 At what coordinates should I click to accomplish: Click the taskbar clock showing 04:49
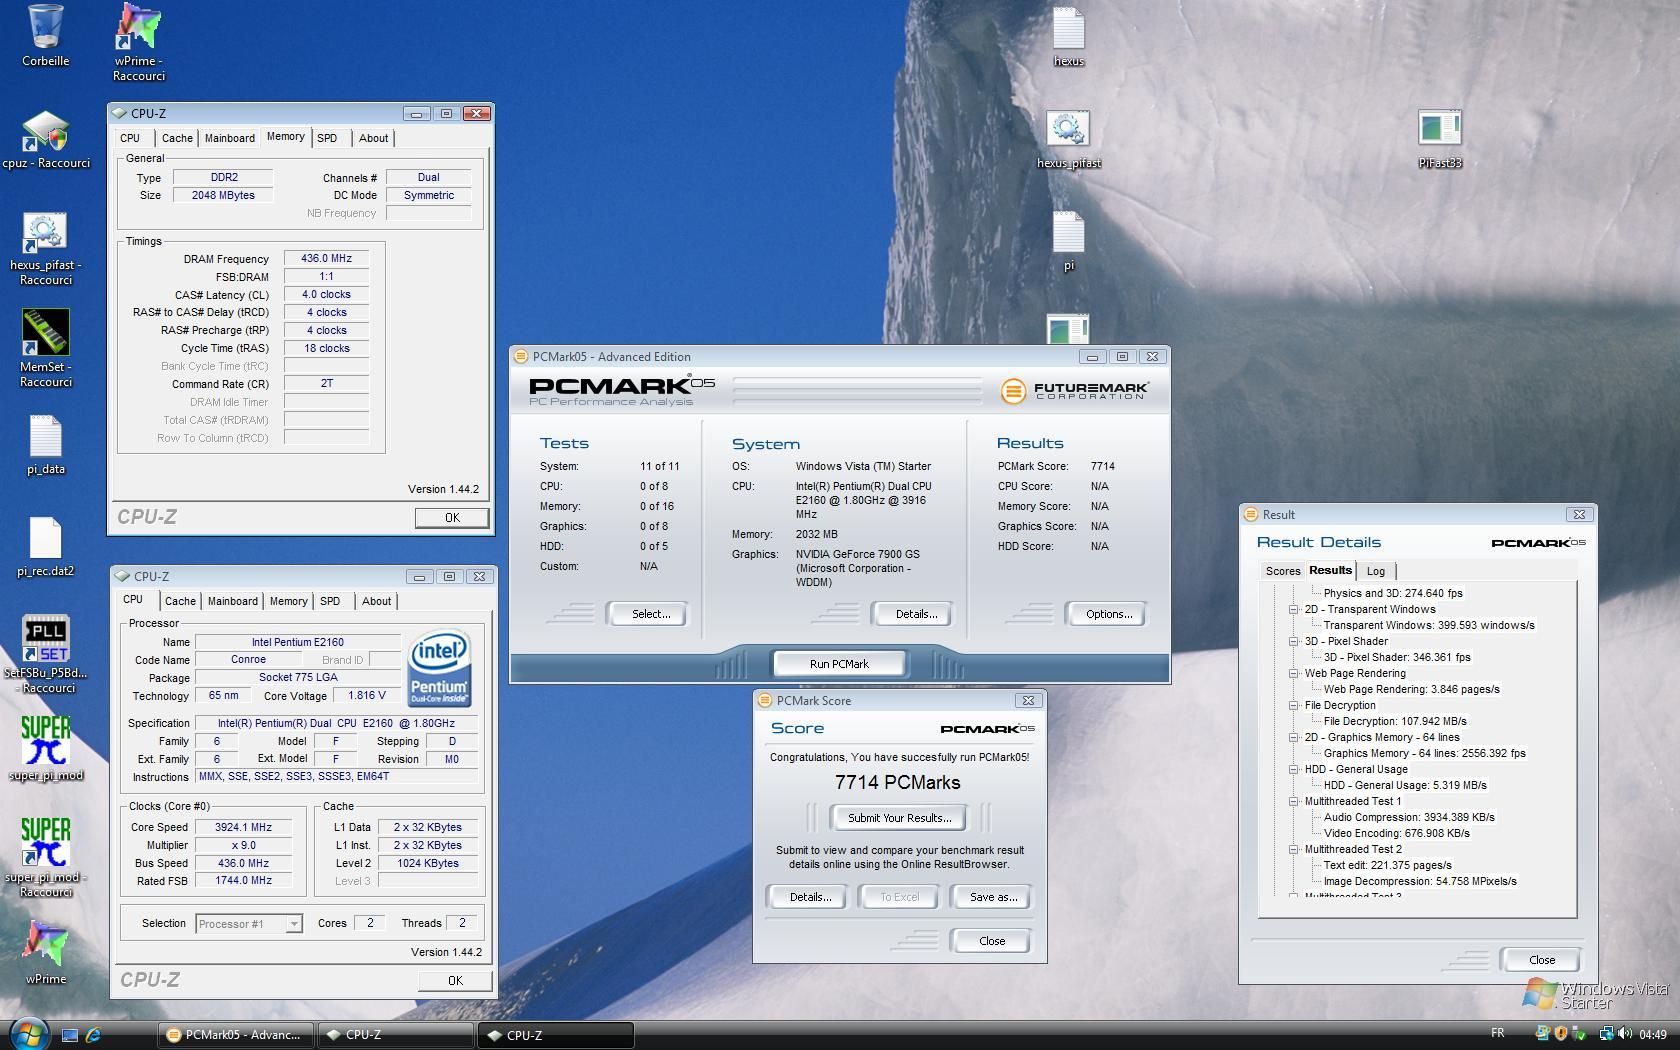click(x=1652, y=1034)
